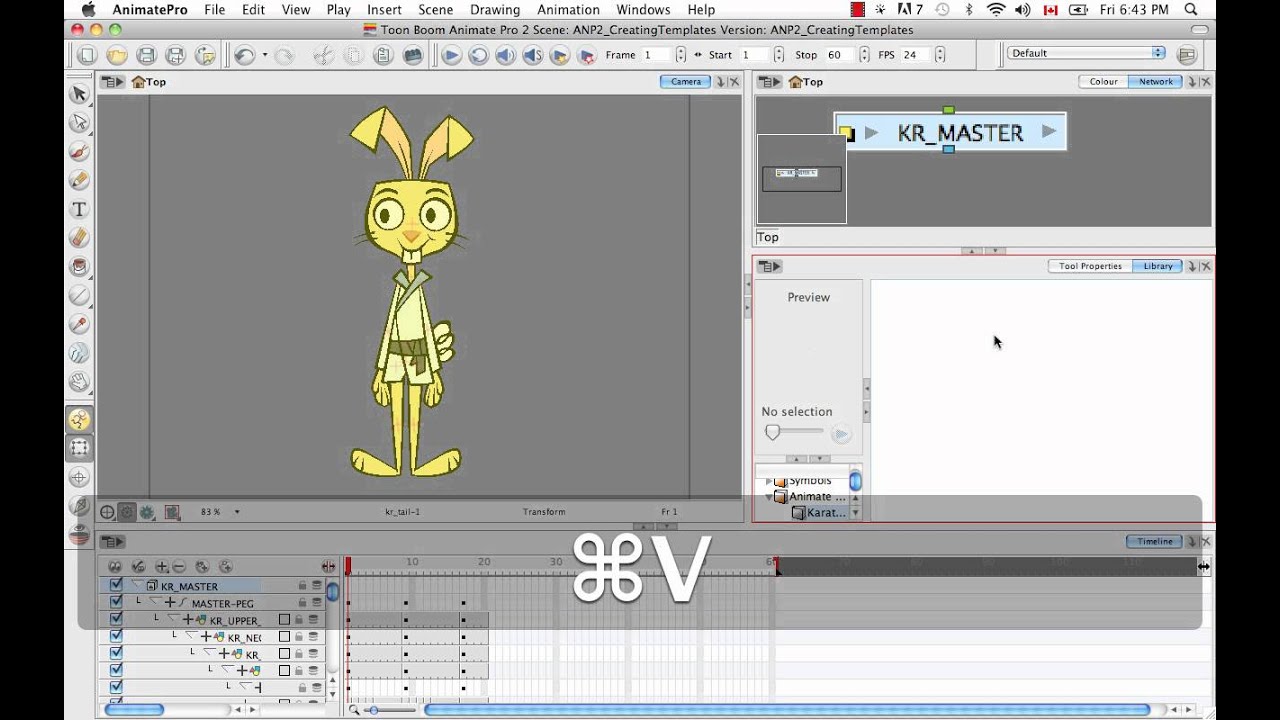Uncheck the KR_NEC layer checkbox

pos(116,636)
